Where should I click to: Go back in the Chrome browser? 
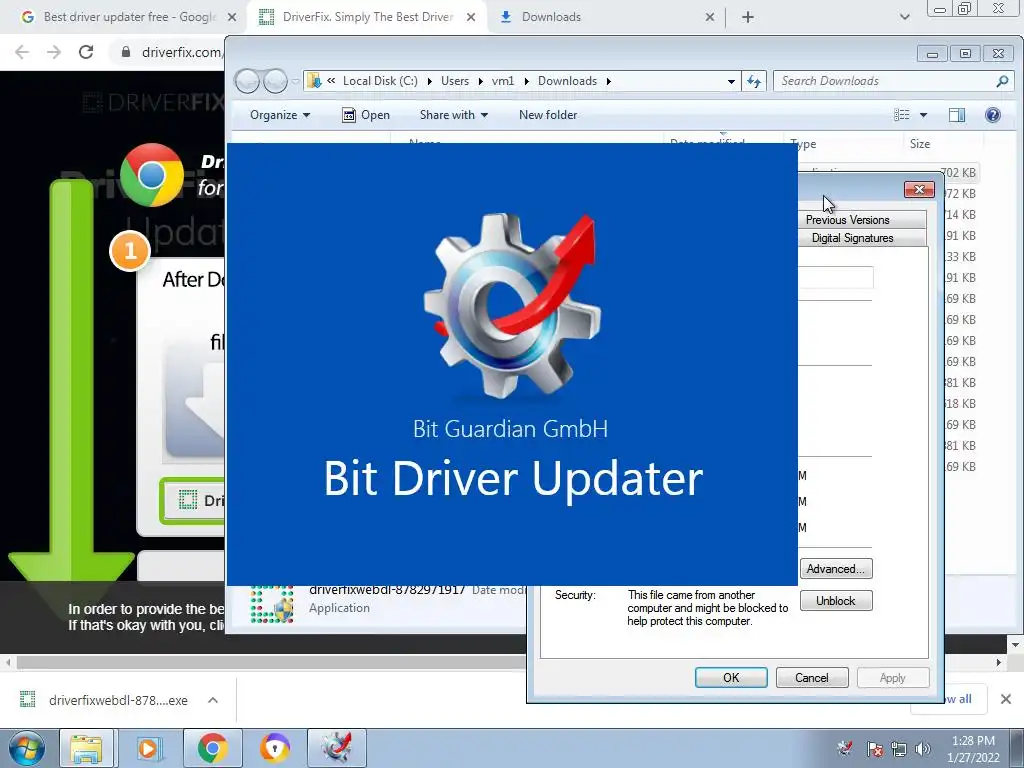click(22, 52)
